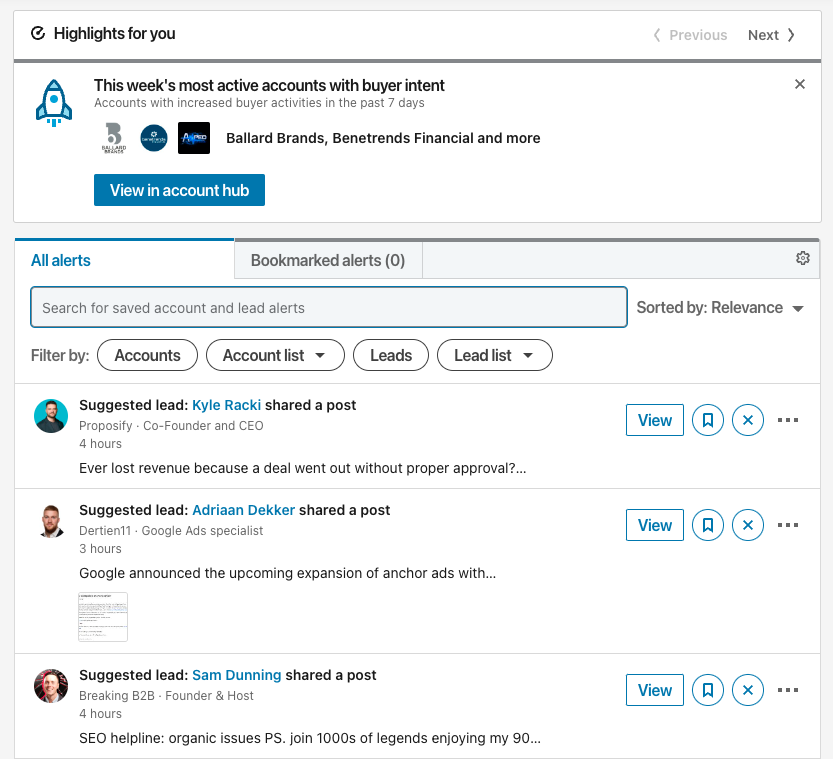Select the All alerts tab

pos(60,259)
